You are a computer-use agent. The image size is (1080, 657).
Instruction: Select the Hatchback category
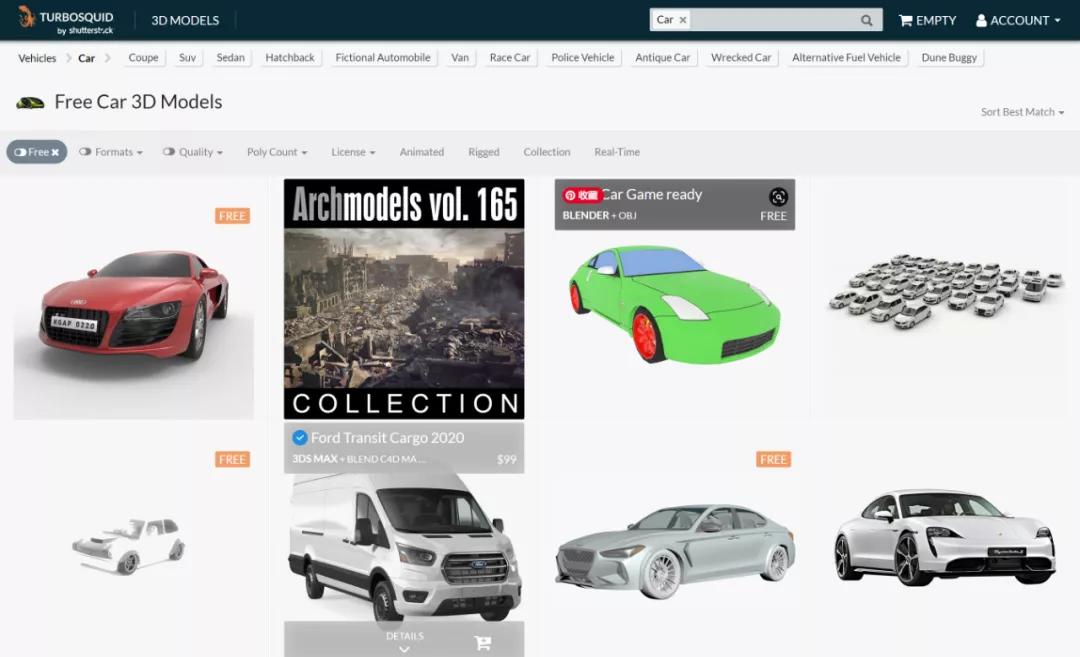tap(290, 58)
